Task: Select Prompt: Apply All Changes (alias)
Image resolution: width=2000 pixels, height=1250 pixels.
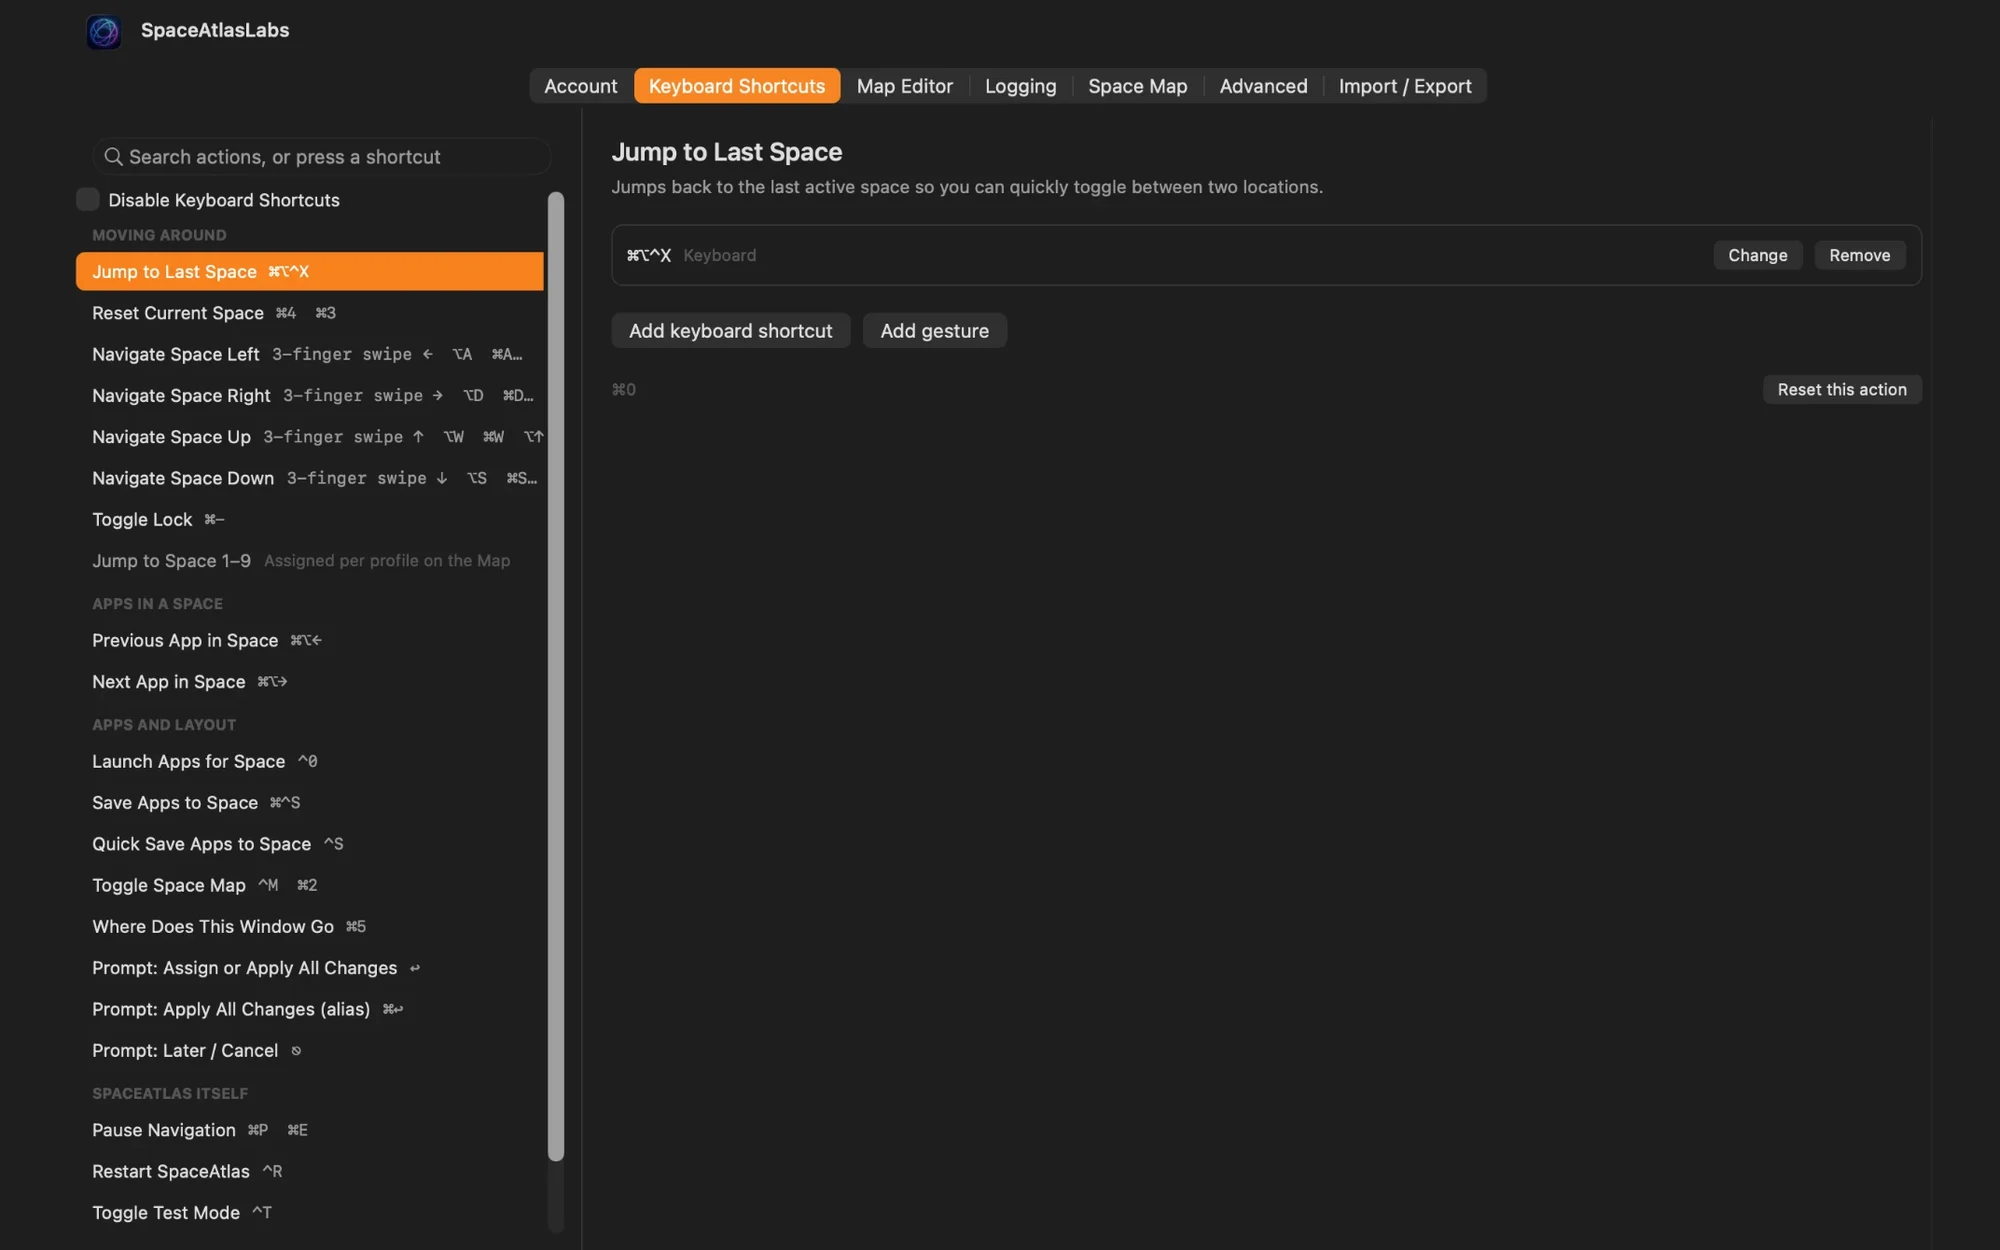Action: point(310,1009)
